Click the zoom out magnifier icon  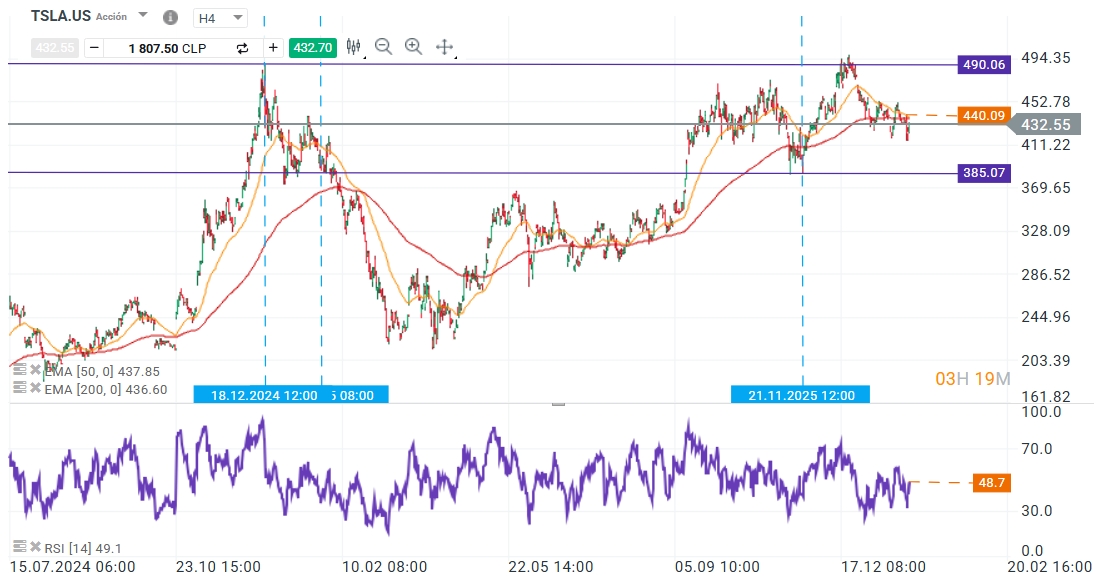pos(383,46)
